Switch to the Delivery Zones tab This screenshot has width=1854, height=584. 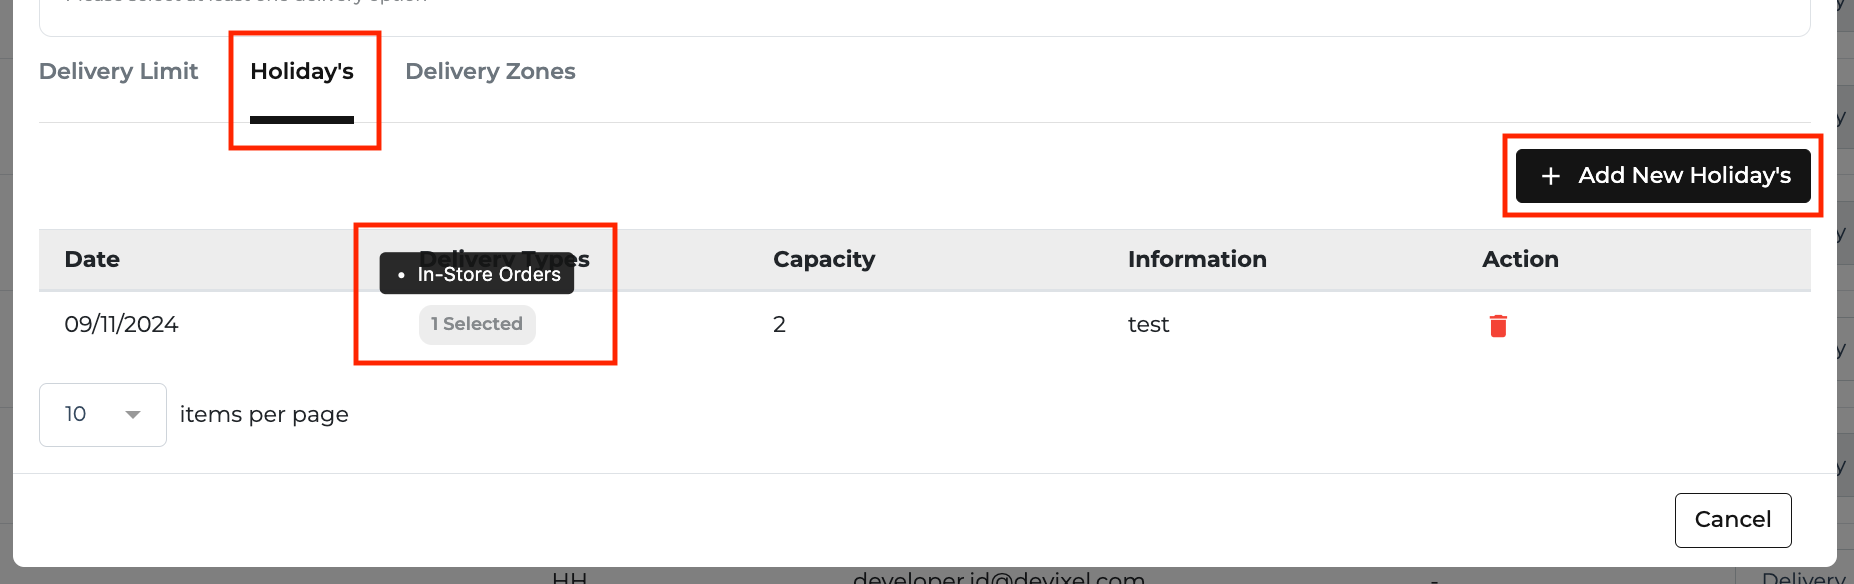click(490, 71)
